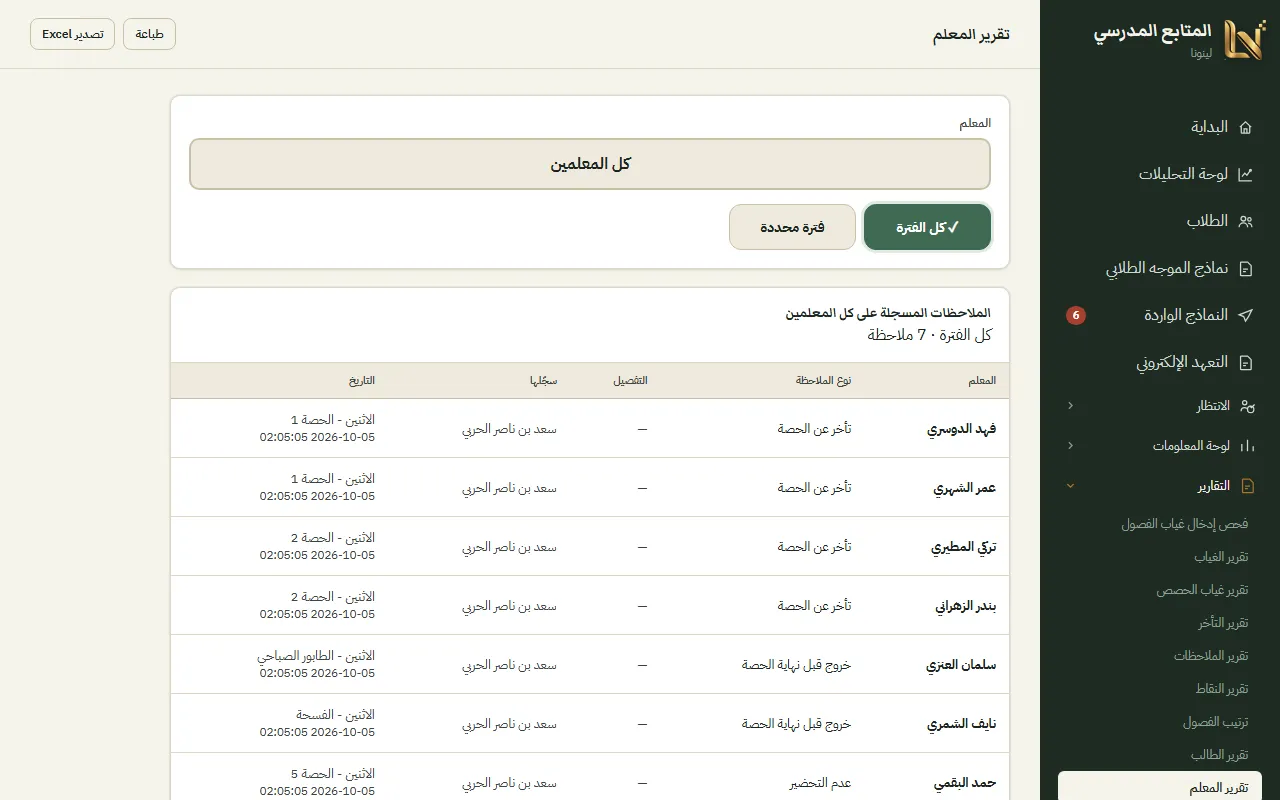
Task: Select the كل الفترة period option
Action: pos(927,227)
